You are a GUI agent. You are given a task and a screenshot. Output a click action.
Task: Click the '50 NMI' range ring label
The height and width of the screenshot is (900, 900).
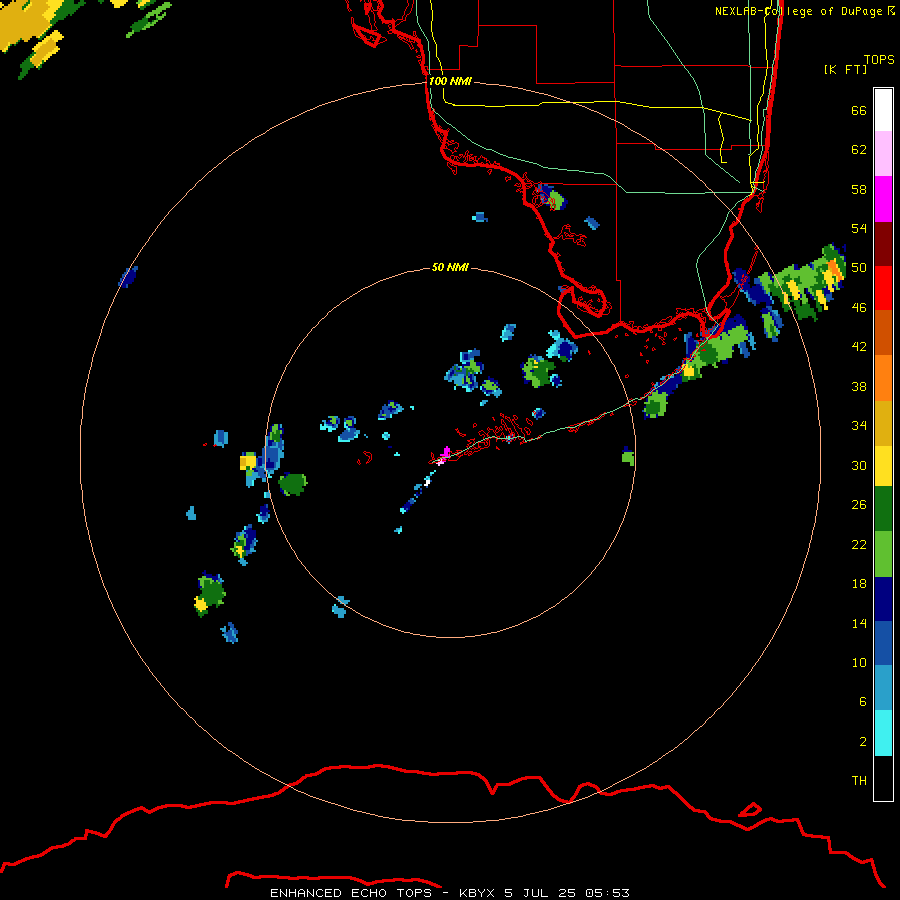(x=450, y=267)
